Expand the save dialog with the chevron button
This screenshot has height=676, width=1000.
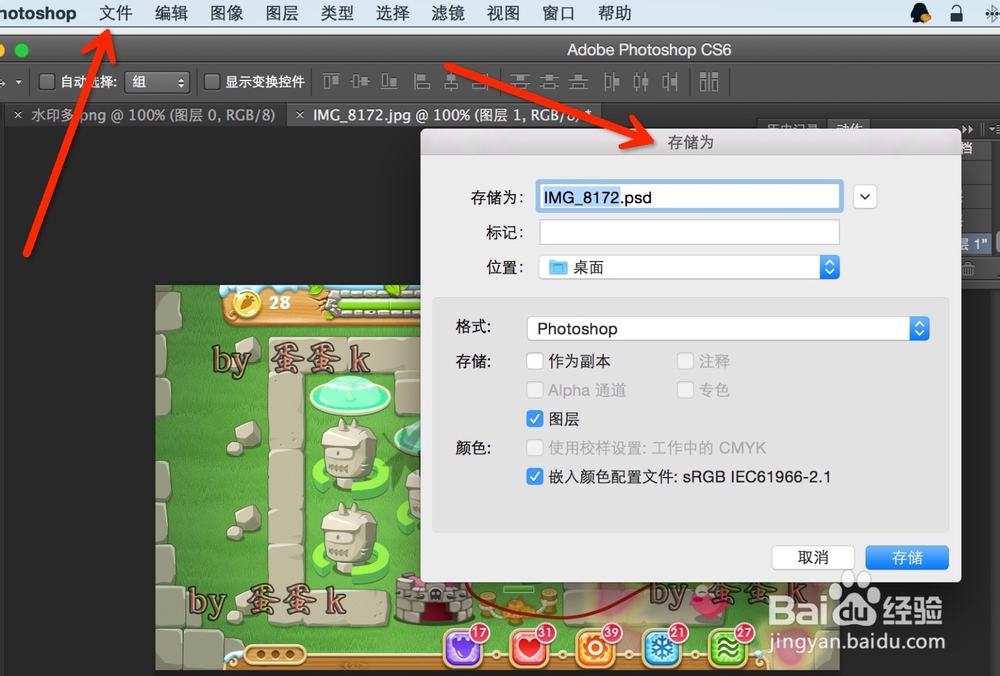tap(865, 196)
